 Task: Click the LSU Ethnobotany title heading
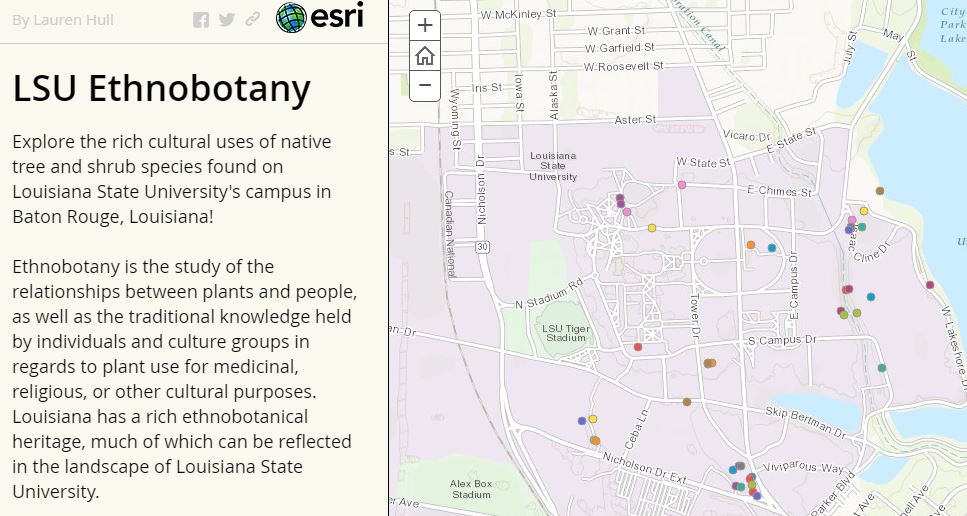(x=162, y=89)
